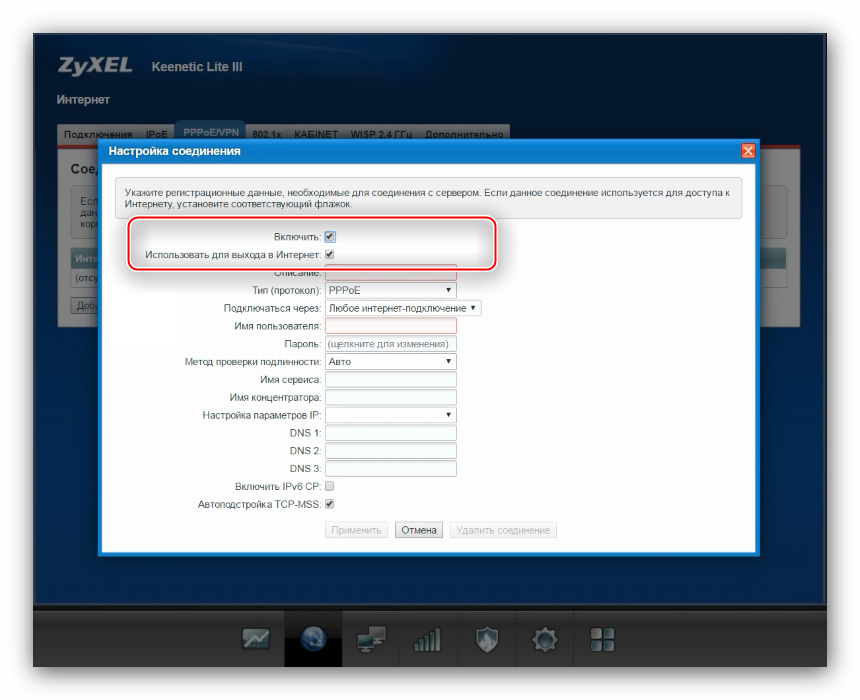Open the Тип (протокол) PPPoE dropdown
Viewport: 860px width, 700px height.
coord(391,290)
